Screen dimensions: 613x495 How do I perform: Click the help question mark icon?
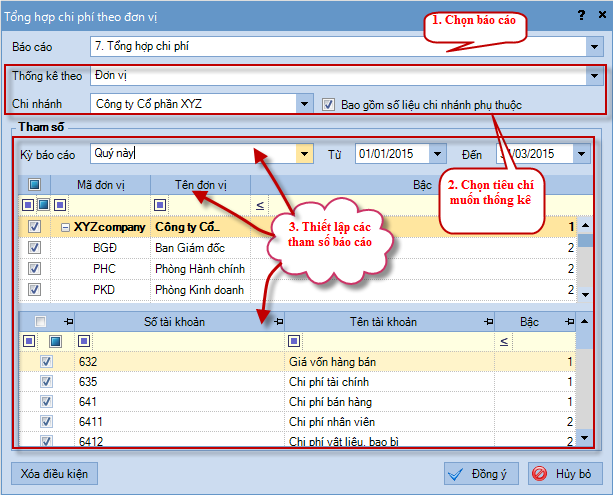pos(581,15)
